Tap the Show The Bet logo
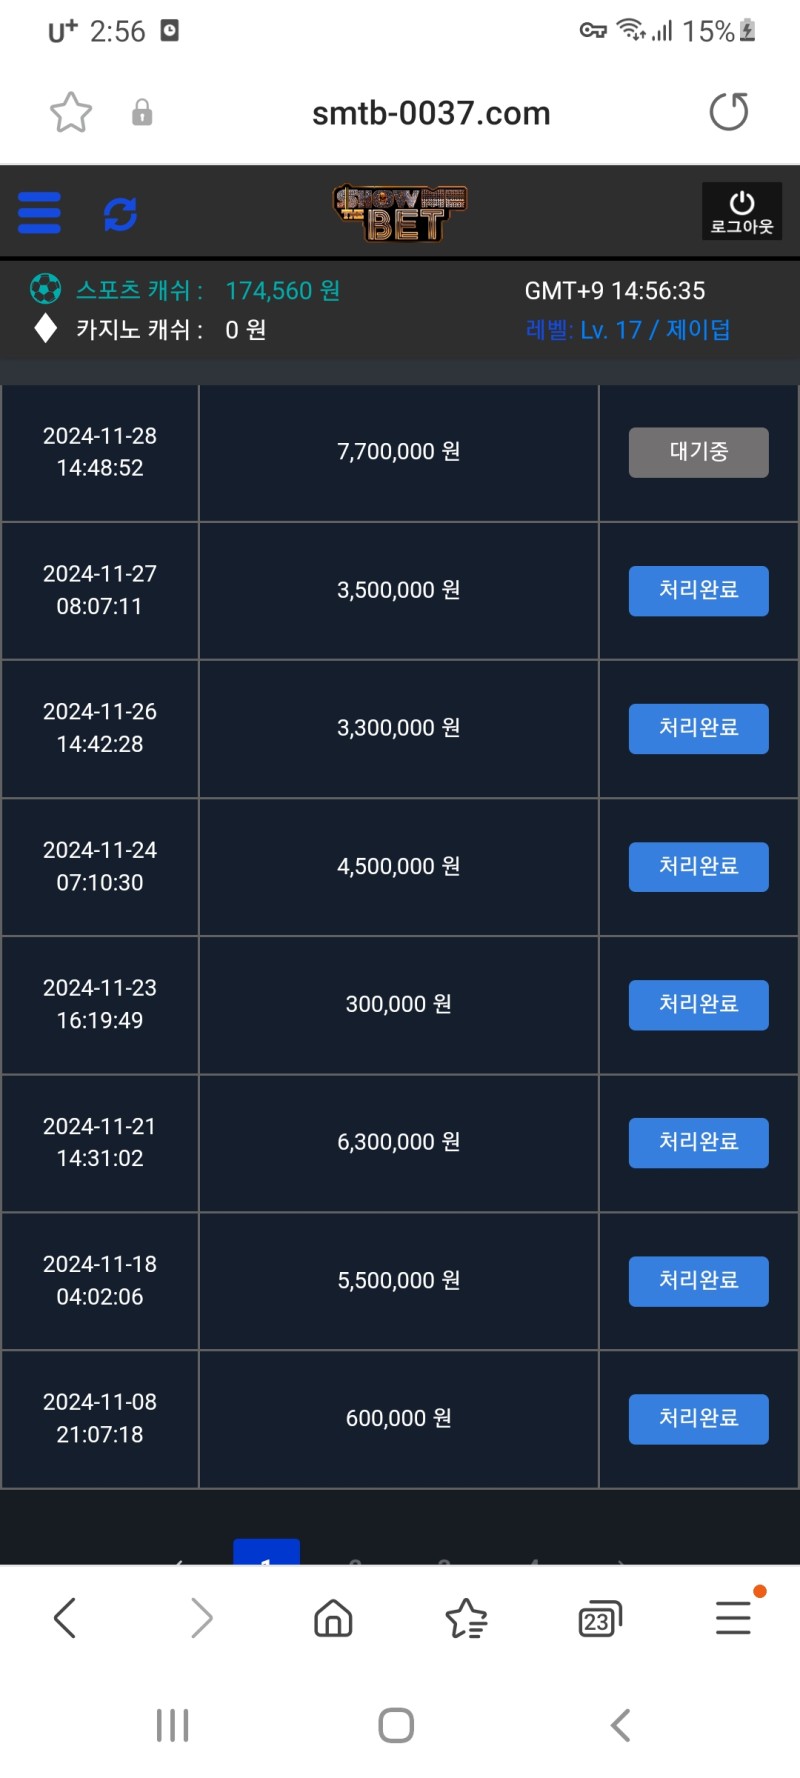800x1778 pixels. click(x=400, y=212)
